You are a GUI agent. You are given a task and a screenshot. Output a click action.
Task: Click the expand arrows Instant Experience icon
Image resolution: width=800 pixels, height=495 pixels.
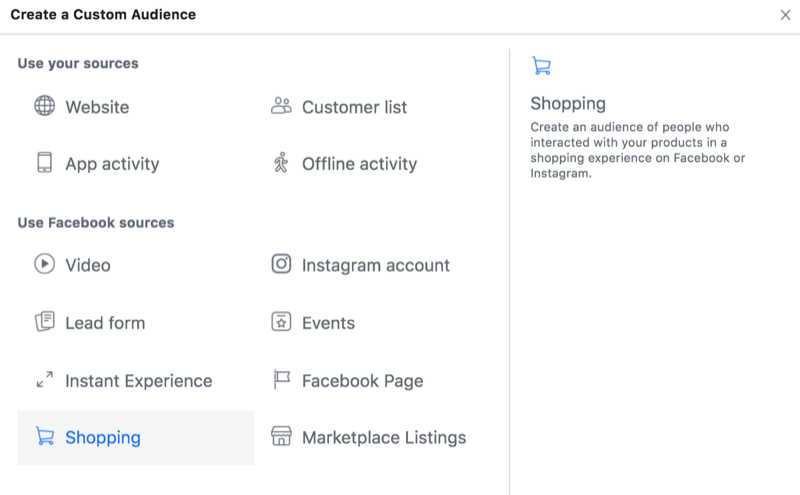44,379
